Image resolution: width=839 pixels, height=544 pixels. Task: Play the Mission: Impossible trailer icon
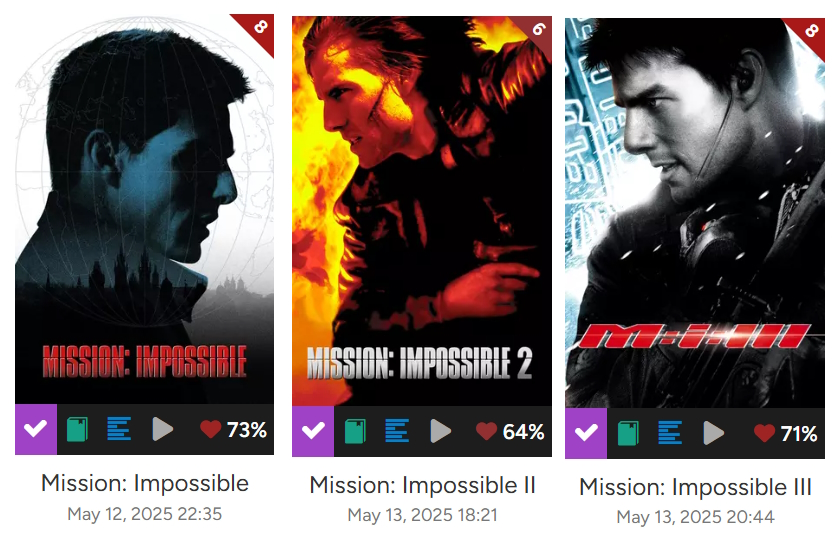[x=163, y=430]
